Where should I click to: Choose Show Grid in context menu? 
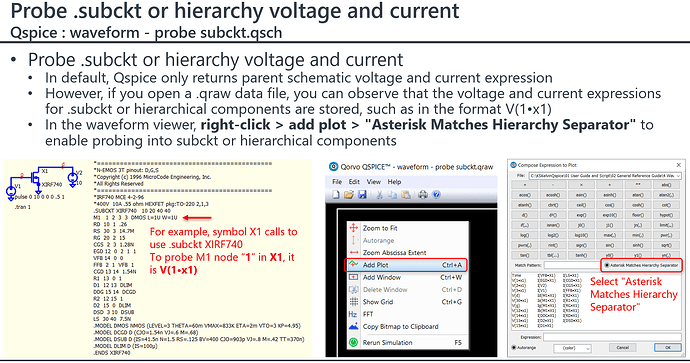405,302
